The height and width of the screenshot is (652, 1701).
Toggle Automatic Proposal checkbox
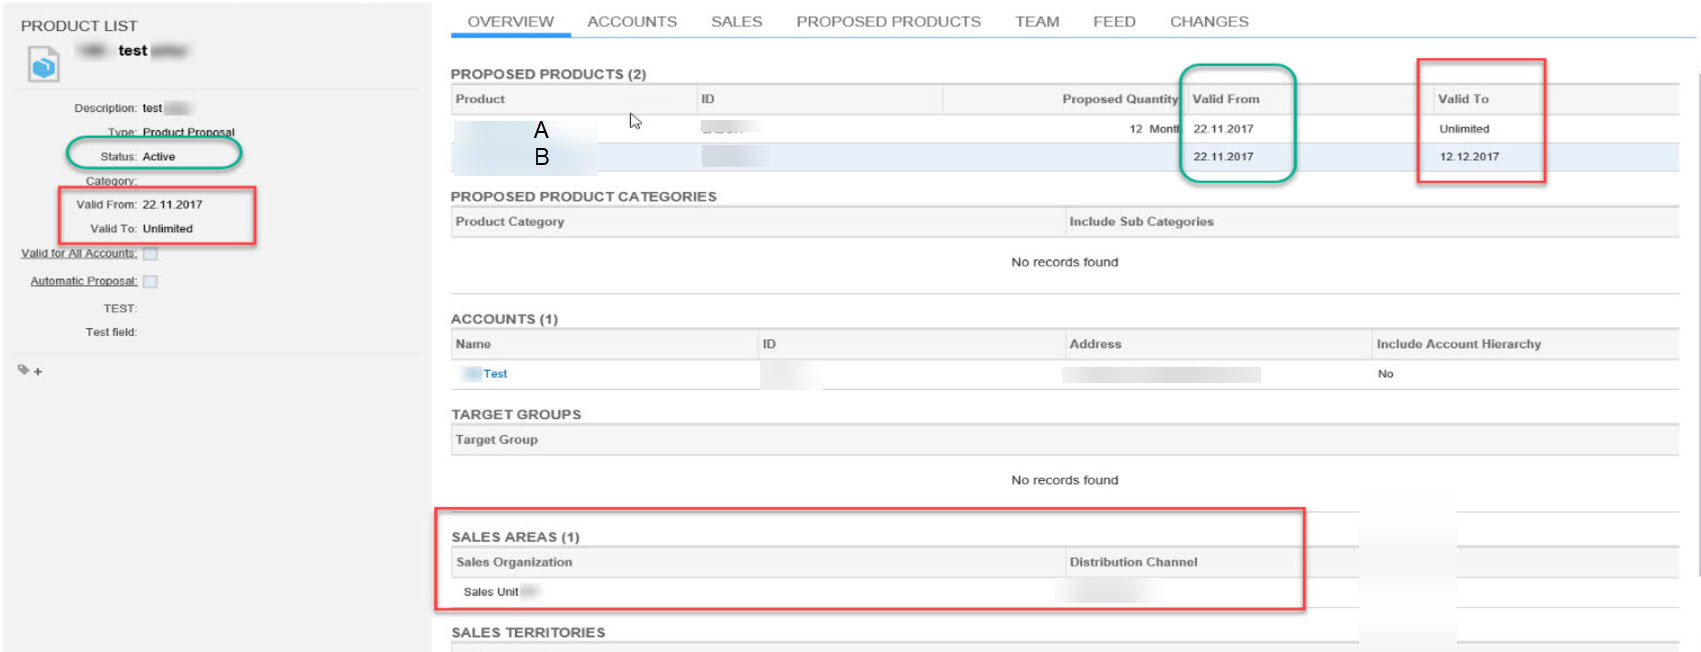150,282
